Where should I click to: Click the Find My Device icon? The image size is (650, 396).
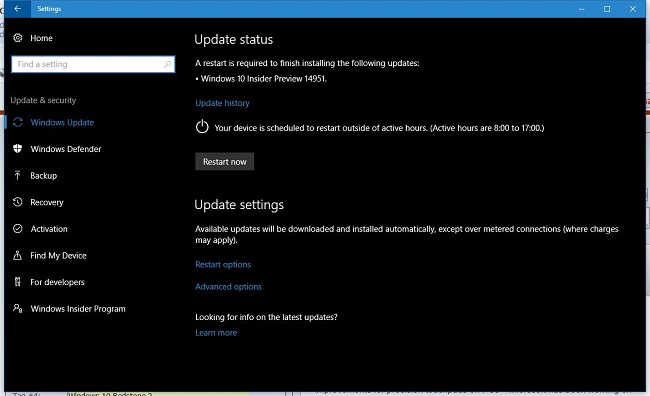(17, 255)
